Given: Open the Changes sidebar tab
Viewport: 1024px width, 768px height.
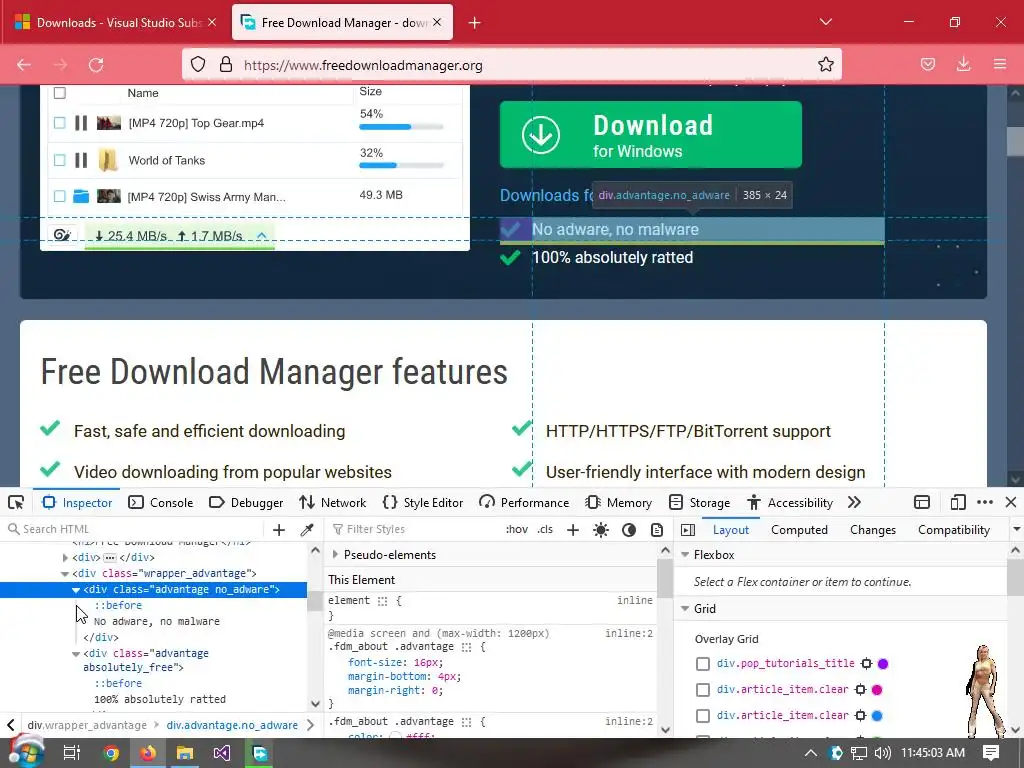Looking at the screenshot, I should pos(872,530).
